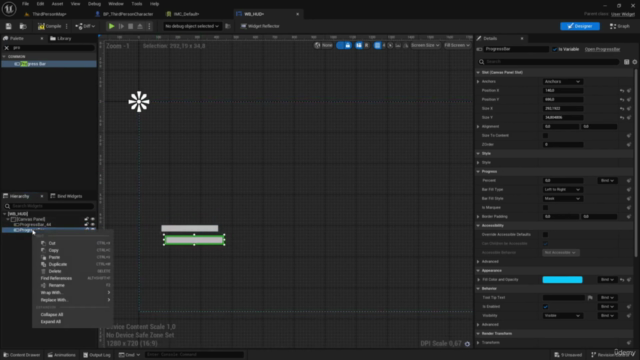Open the Details property matrix grid icon

pos(627,62)
